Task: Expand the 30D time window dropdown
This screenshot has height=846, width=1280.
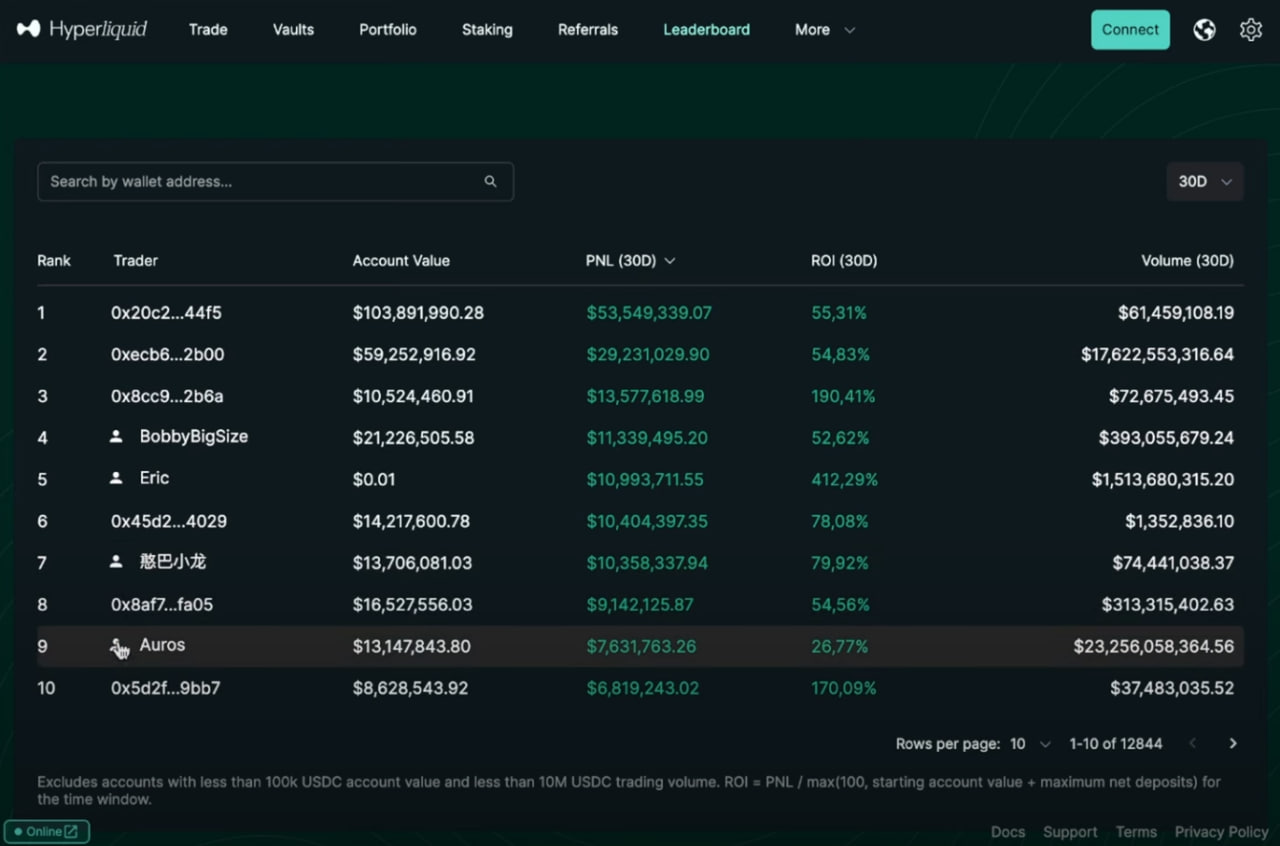Action: pos(1204,181)
